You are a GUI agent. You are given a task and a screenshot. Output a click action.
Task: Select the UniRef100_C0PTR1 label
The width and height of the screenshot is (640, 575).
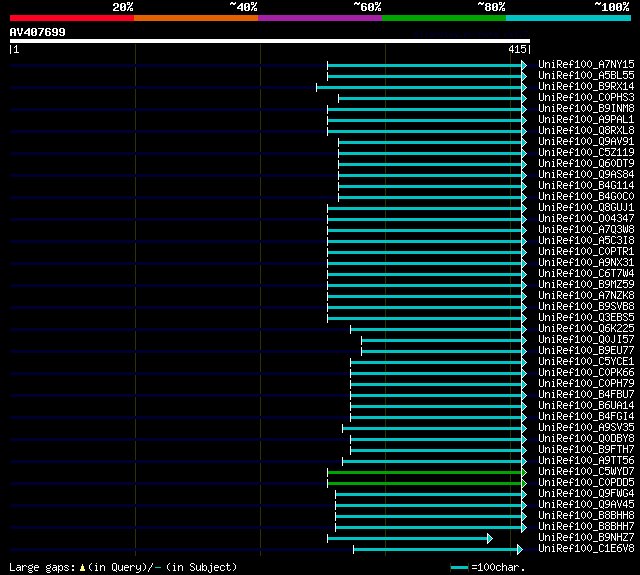586,252
